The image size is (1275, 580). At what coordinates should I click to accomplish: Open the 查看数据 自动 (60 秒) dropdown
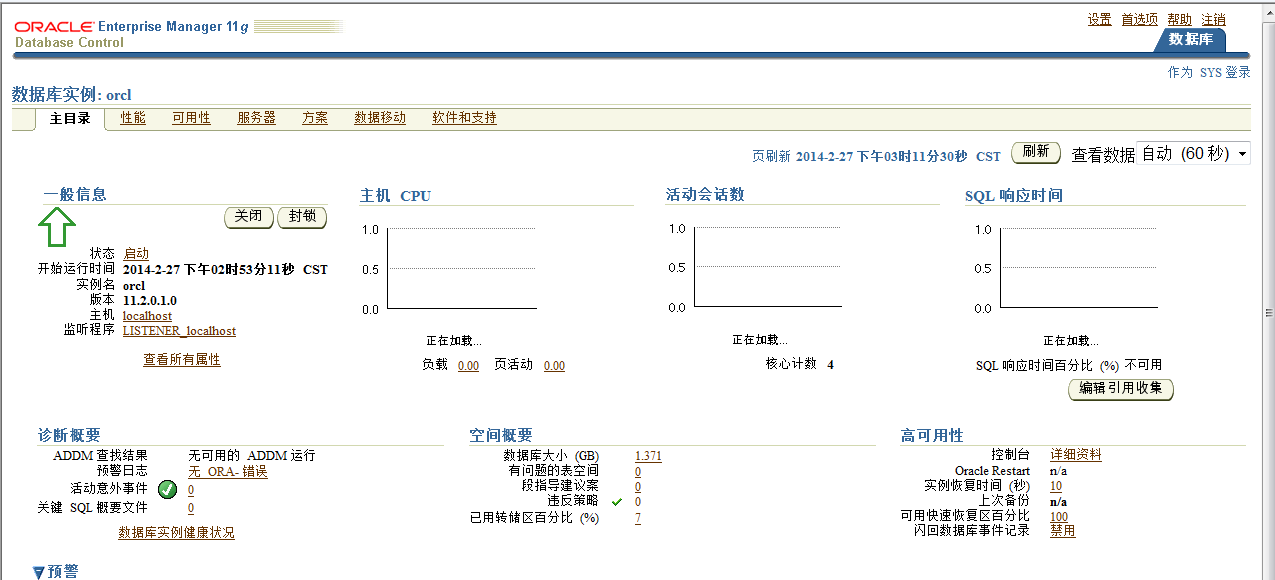tap(1194, 154)
